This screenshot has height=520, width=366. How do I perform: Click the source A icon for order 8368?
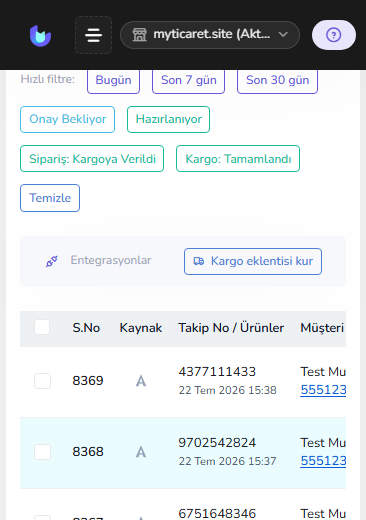point(141,452)
